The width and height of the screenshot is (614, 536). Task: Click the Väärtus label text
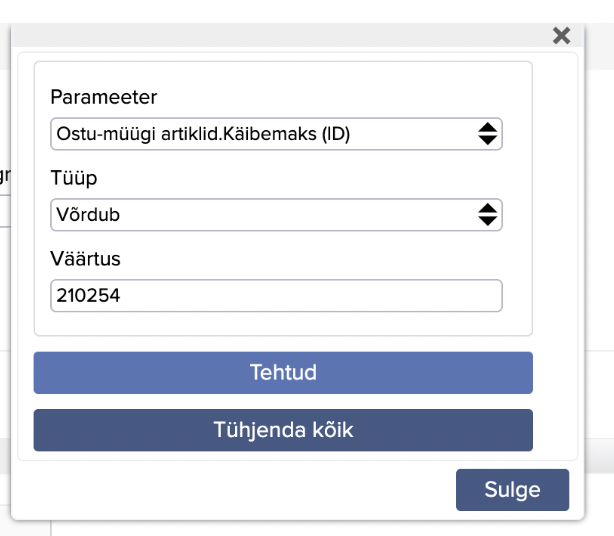[x=85, y=259]
